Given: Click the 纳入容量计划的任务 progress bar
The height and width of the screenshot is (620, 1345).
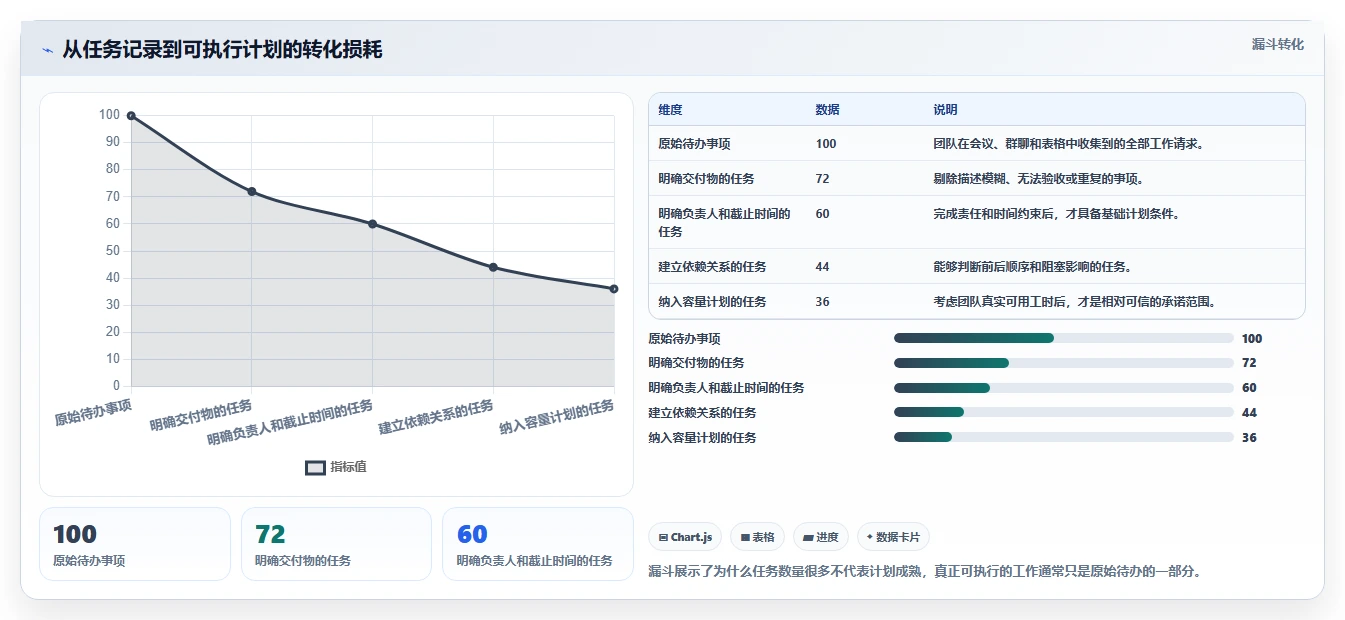Looking at the screenshot, I should pyautogui.click(x=1064, y=437).
